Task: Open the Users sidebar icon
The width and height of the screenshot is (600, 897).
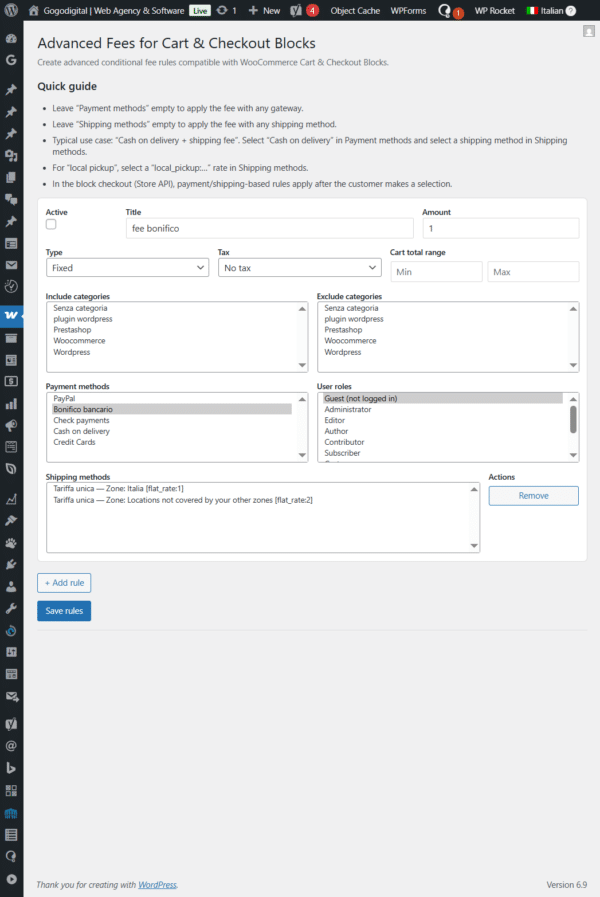Action: pos(11,586)
